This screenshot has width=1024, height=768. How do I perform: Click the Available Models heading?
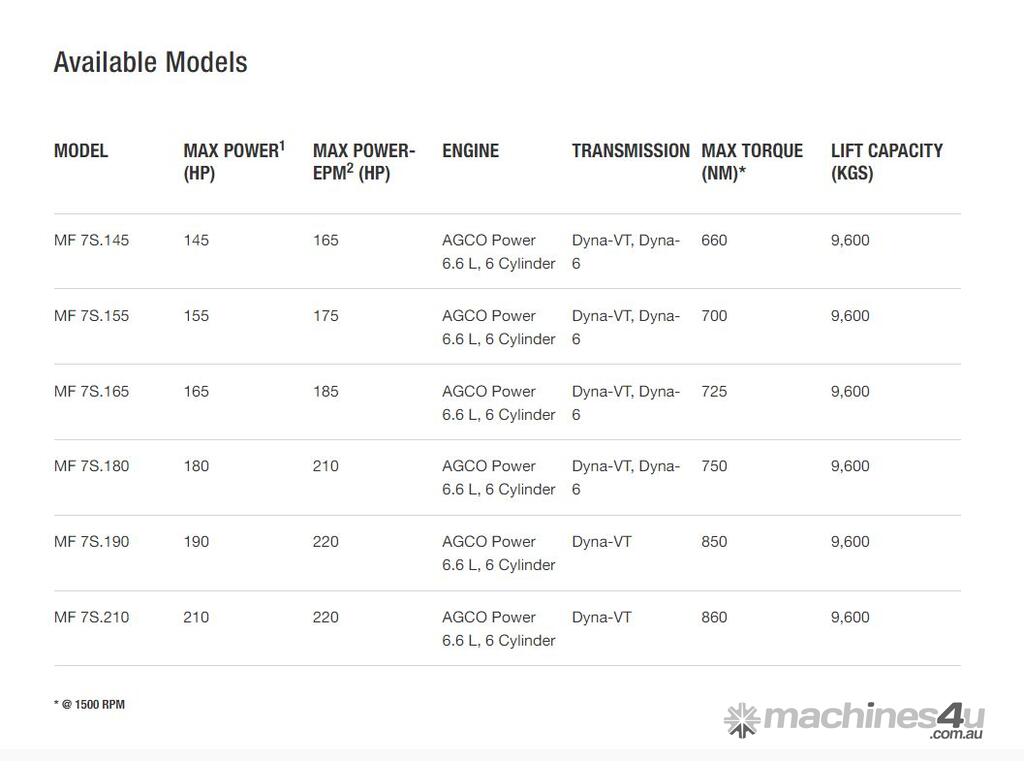click(x=150, y=62)
